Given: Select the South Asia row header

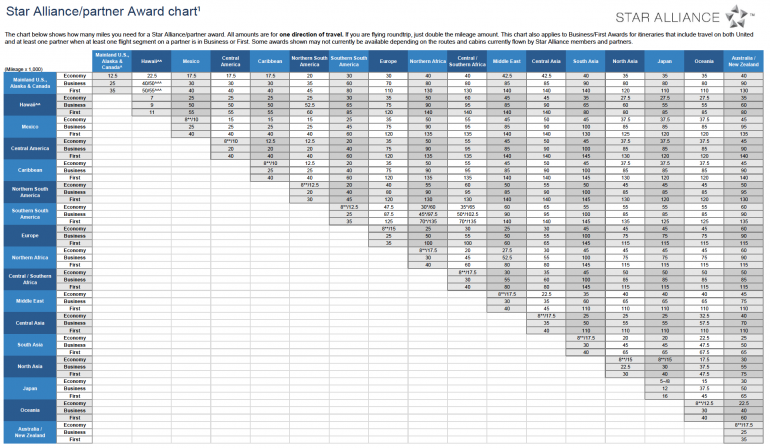Looking at the screenshot, I should point(29,344).
